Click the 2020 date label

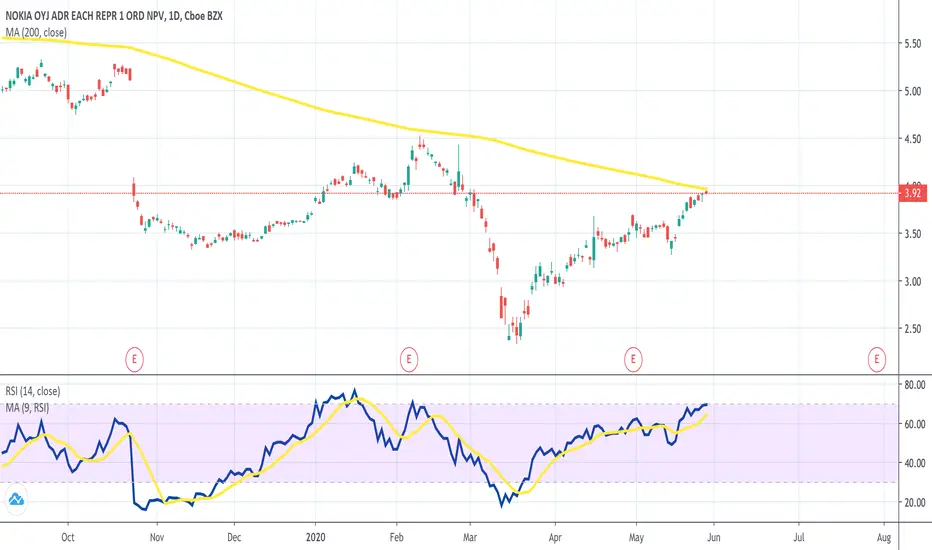[316, 537]
